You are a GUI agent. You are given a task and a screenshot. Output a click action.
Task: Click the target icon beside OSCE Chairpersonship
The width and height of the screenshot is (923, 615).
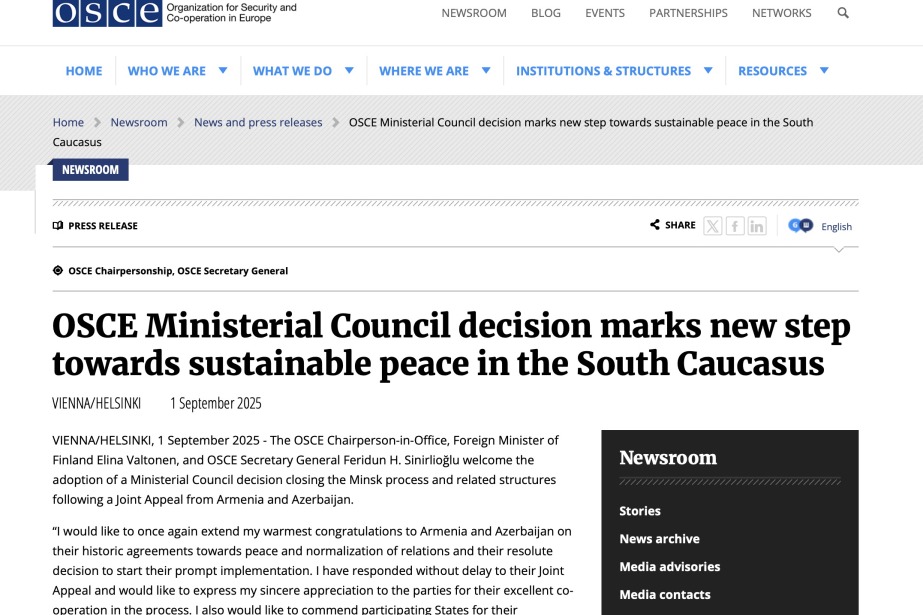point(58,271)
